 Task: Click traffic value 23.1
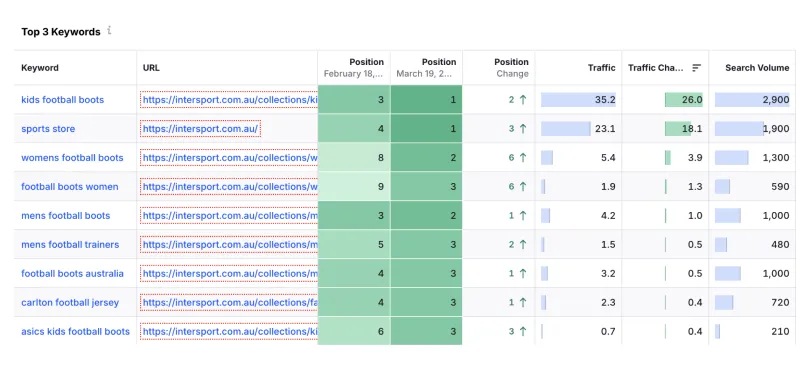pyautogui.click(x=605, y=129)
